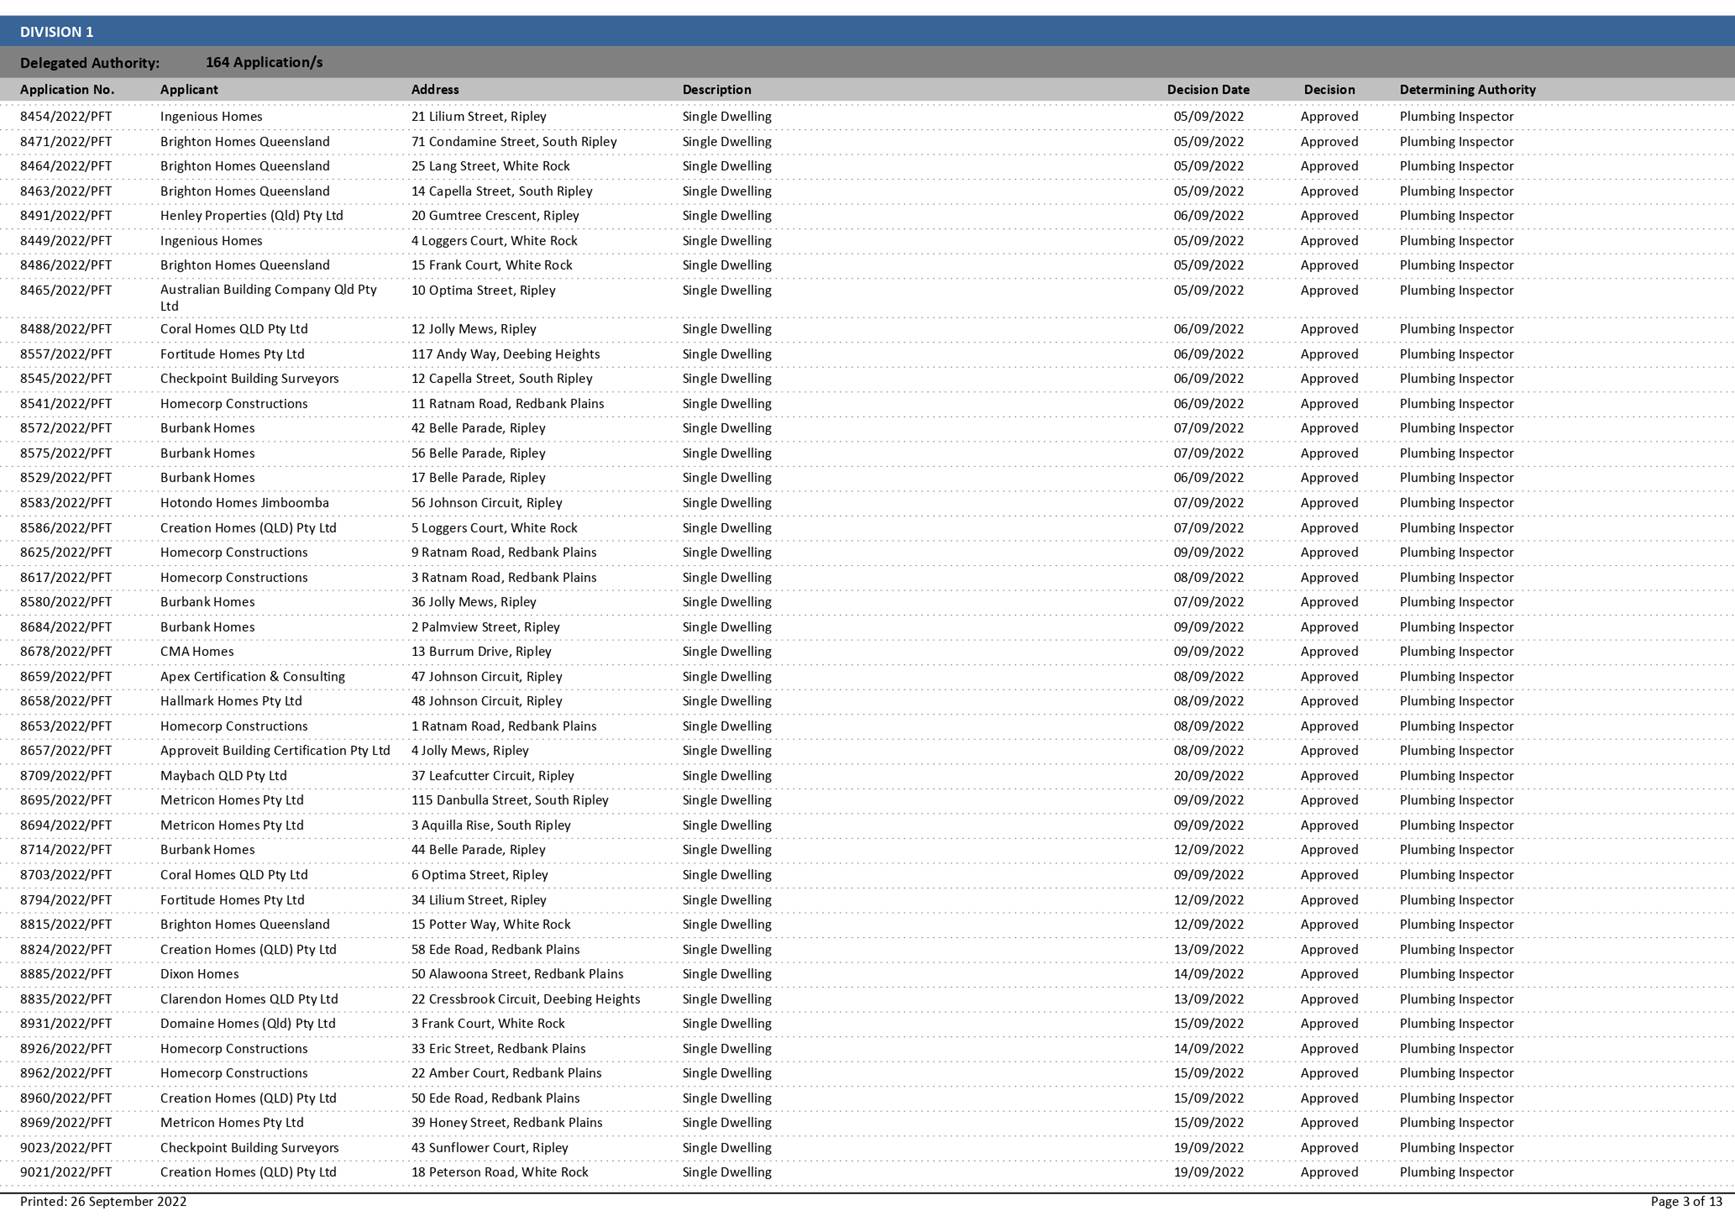
Task: Select application number 8486/2022/PFT
Action: 66,265
